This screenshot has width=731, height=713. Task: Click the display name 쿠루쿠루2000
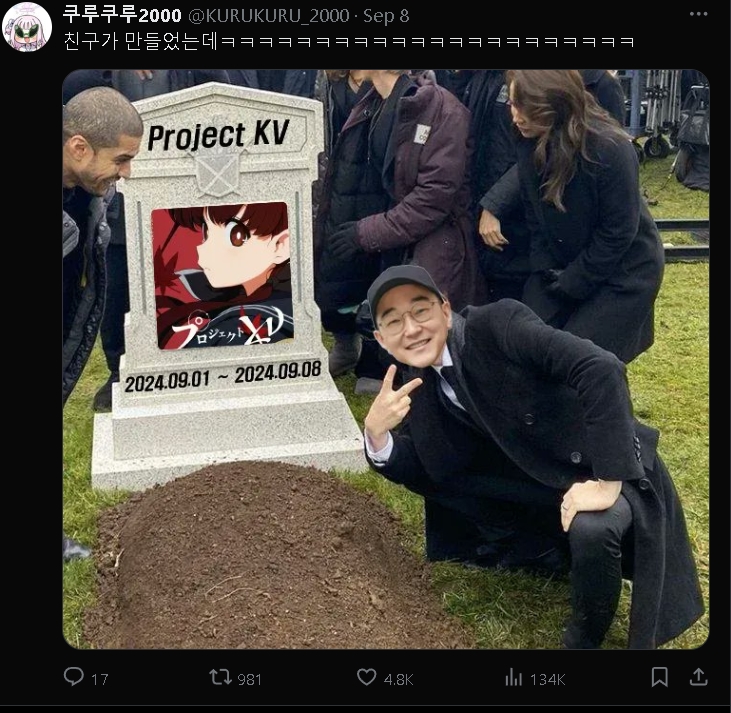point(122,15)
